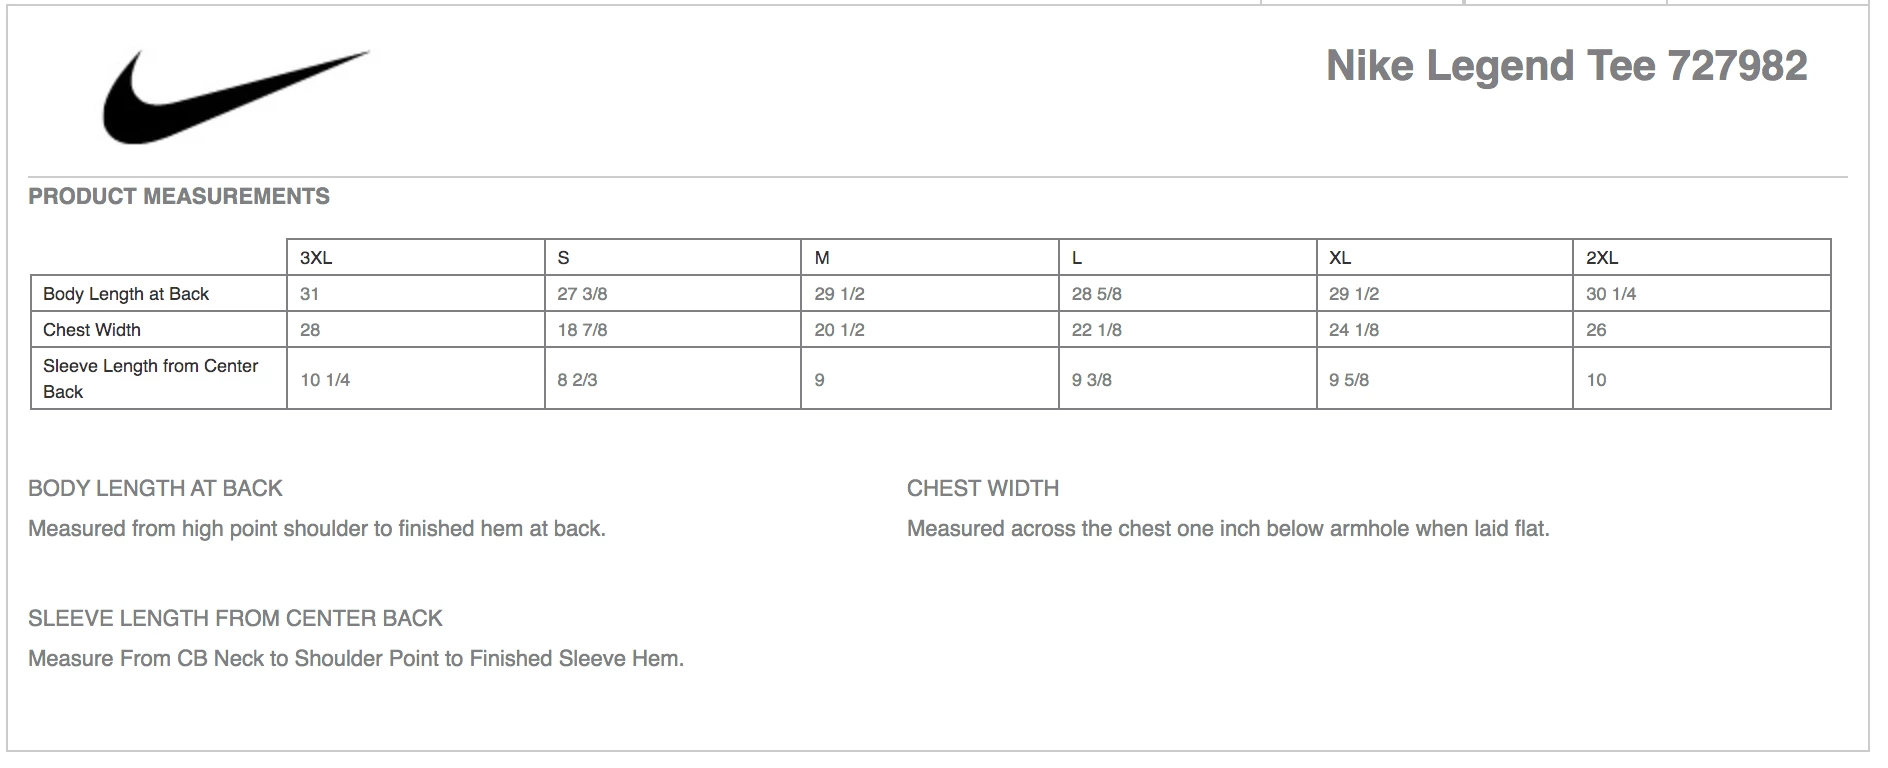Click the PRODUCT MEASUREMENTS heading

(x=179, y=197)
